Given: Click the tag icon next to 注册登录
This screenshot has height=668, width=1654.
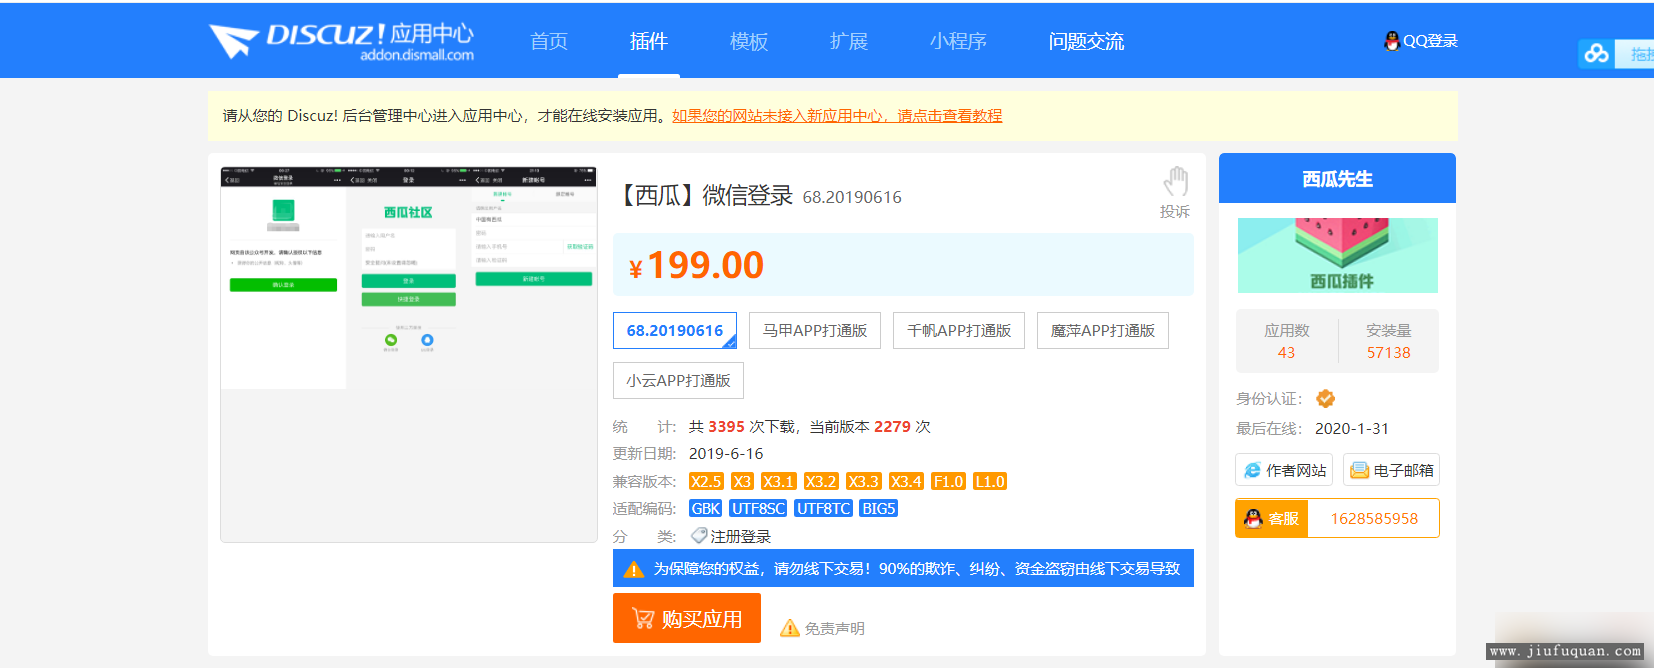Looking at the screenshot, I should [x=699, y=536].
